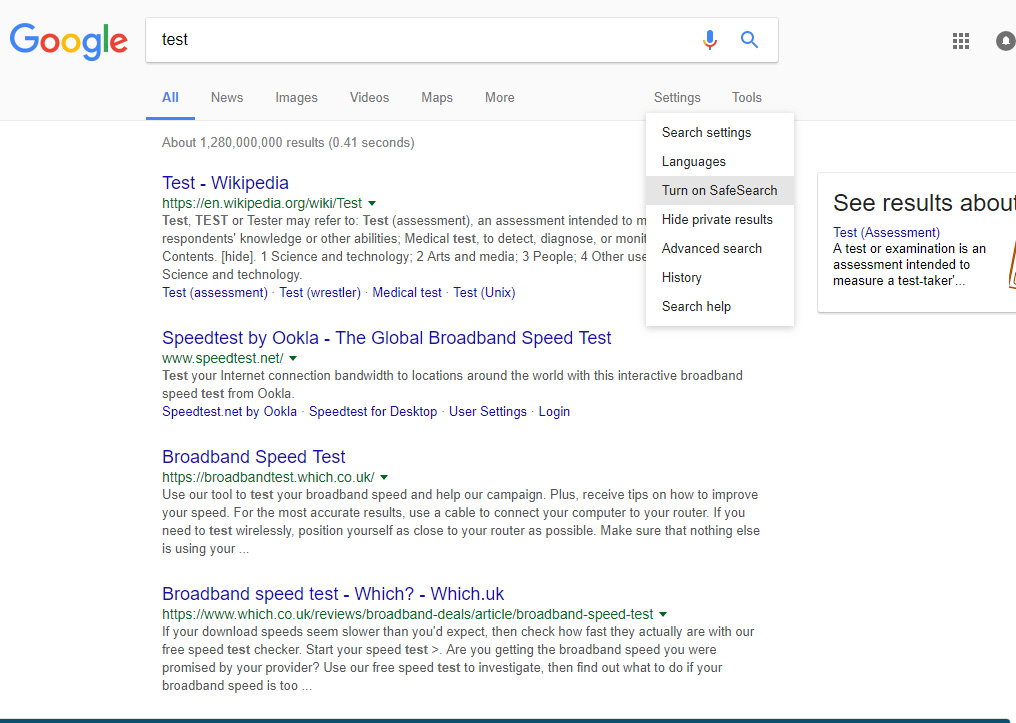The width and height of the screenshot is (1016, 723).
Task: Open the notifications bell
Action: click(1006, 41)
